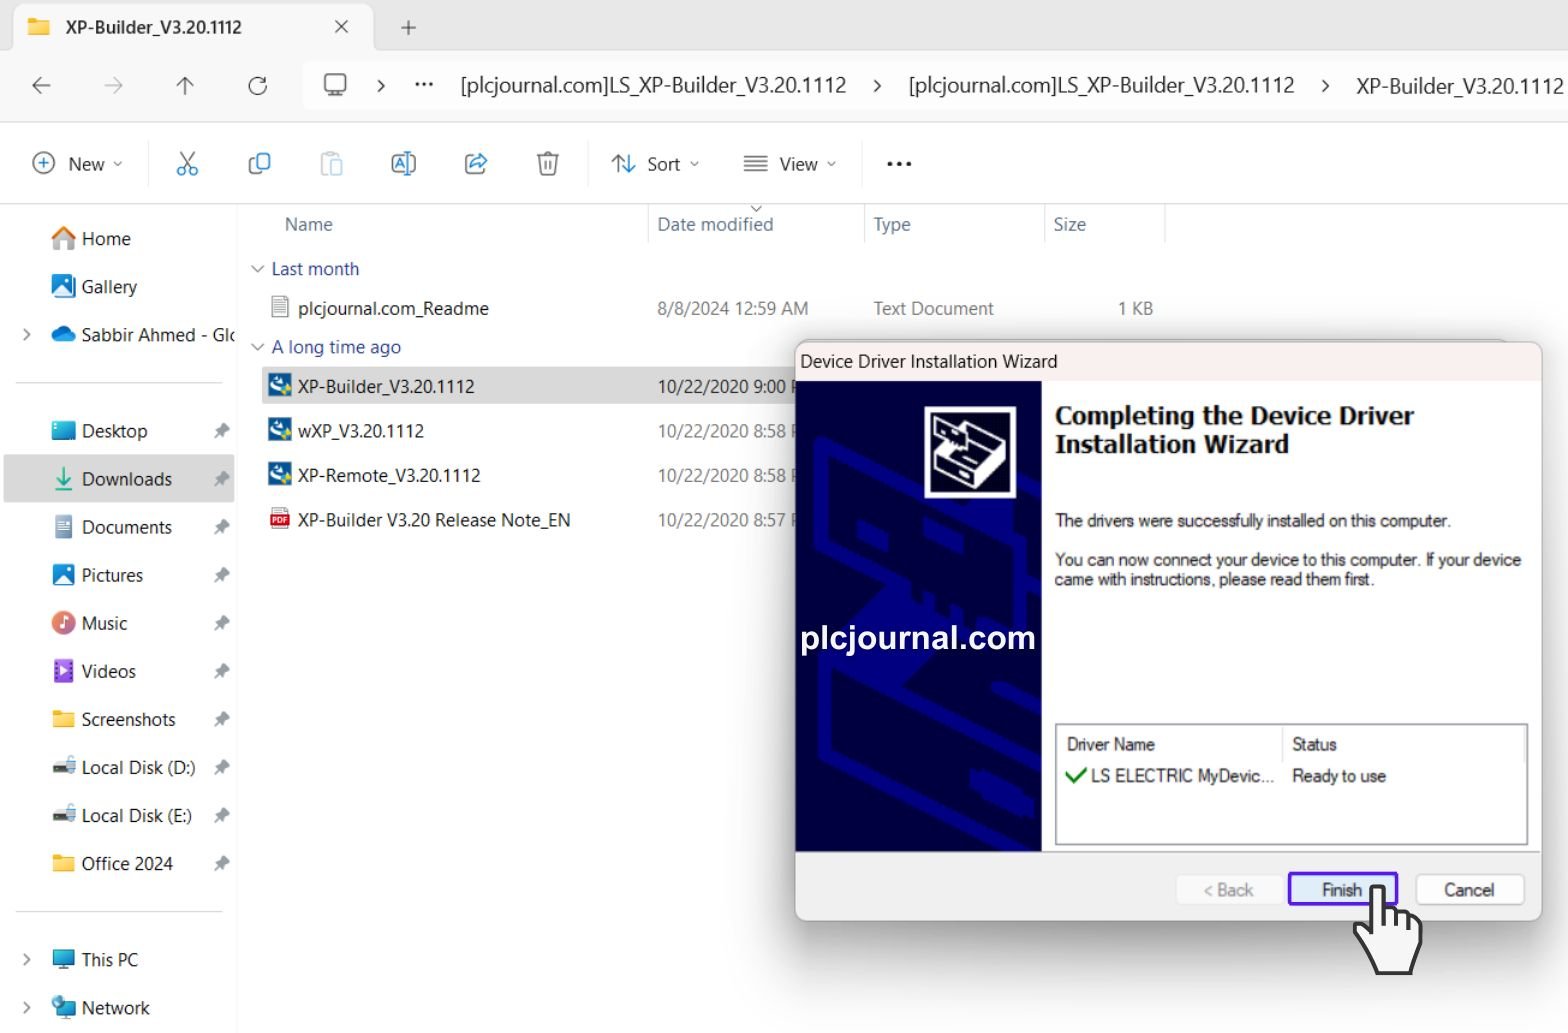Viewport: 1568px width, 1033px height.
Task: Unpin Pictures using its pin icon
Action: pos(221,575)
